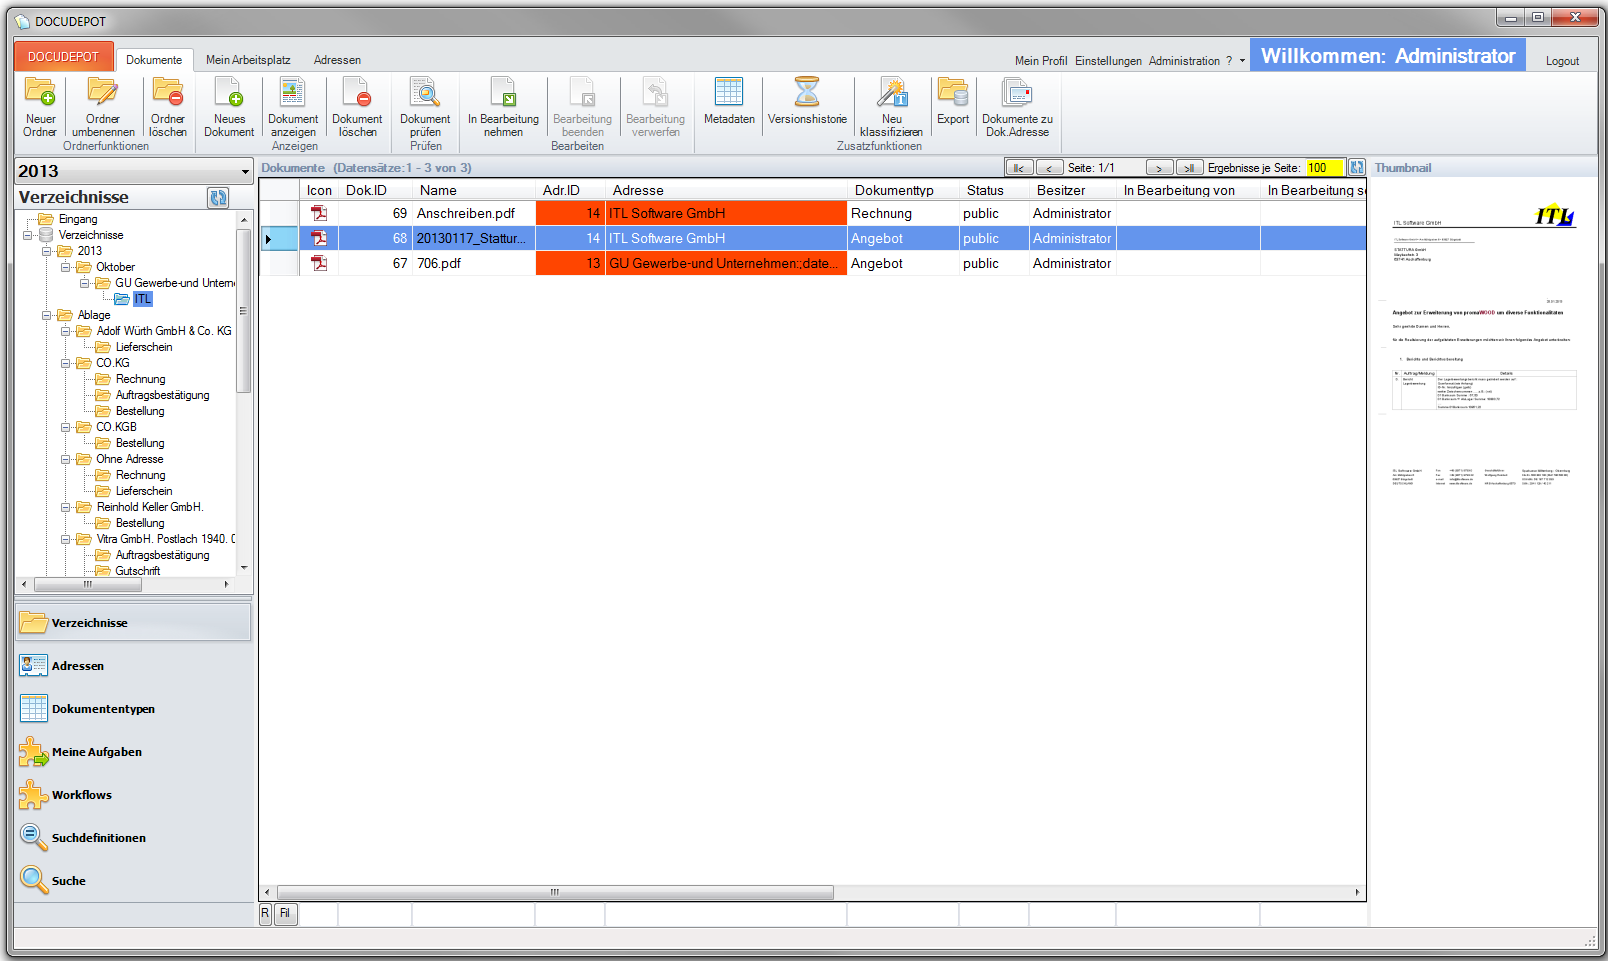Go to the first results page

1019,168
